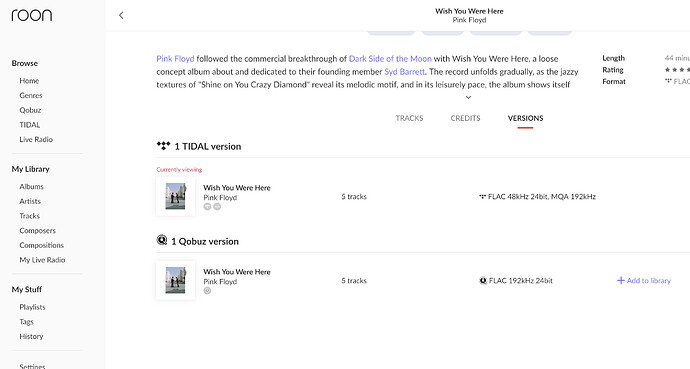This screenshot has height=369, width=690.
Task: Open Qobuz version album cover thumbnail
Action: tap(176, 281)
